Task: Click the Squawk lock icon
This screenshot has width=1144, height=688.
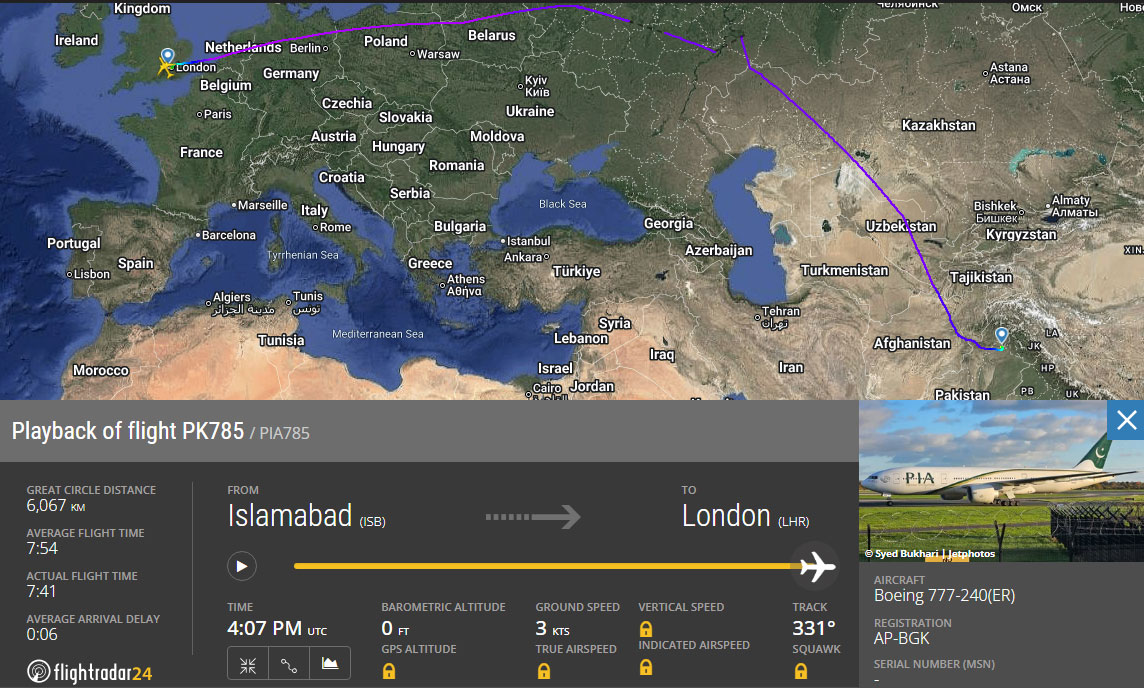Action: [x=800, y=670]
